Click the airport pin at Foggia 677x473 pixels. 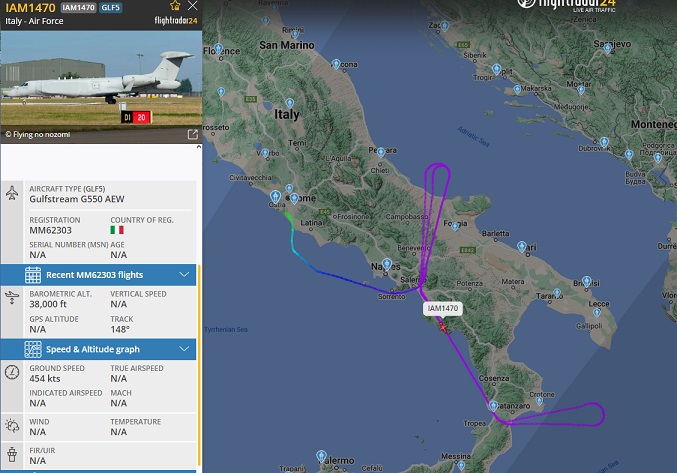click(x=455, y=226)
